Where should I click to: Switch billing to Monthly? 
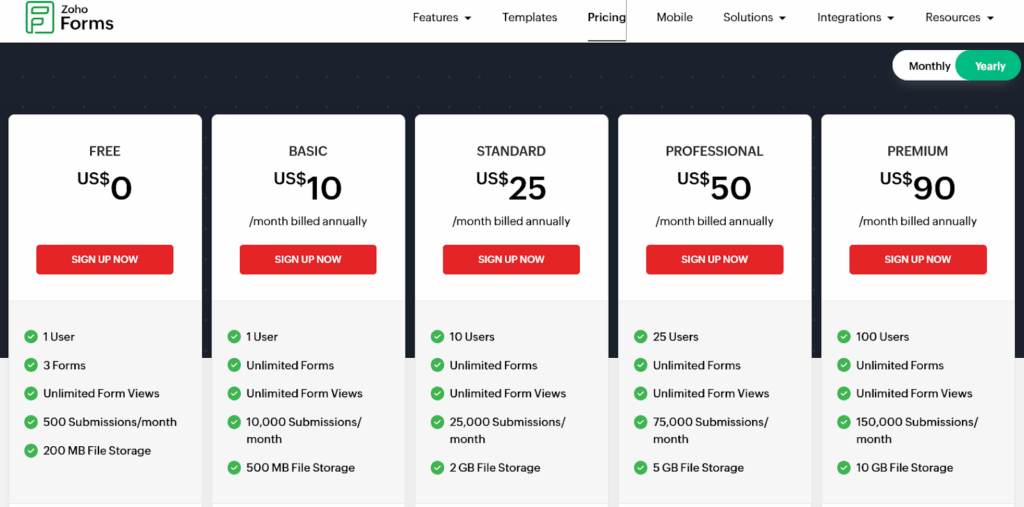click(x=929, y=66)
